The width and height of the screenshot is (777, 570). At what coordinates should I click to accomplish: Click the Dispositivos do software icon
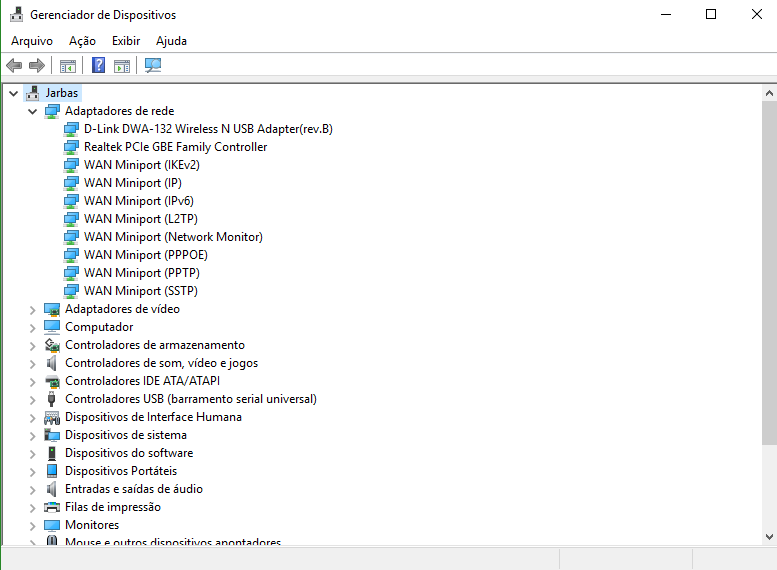coord(52,453)
